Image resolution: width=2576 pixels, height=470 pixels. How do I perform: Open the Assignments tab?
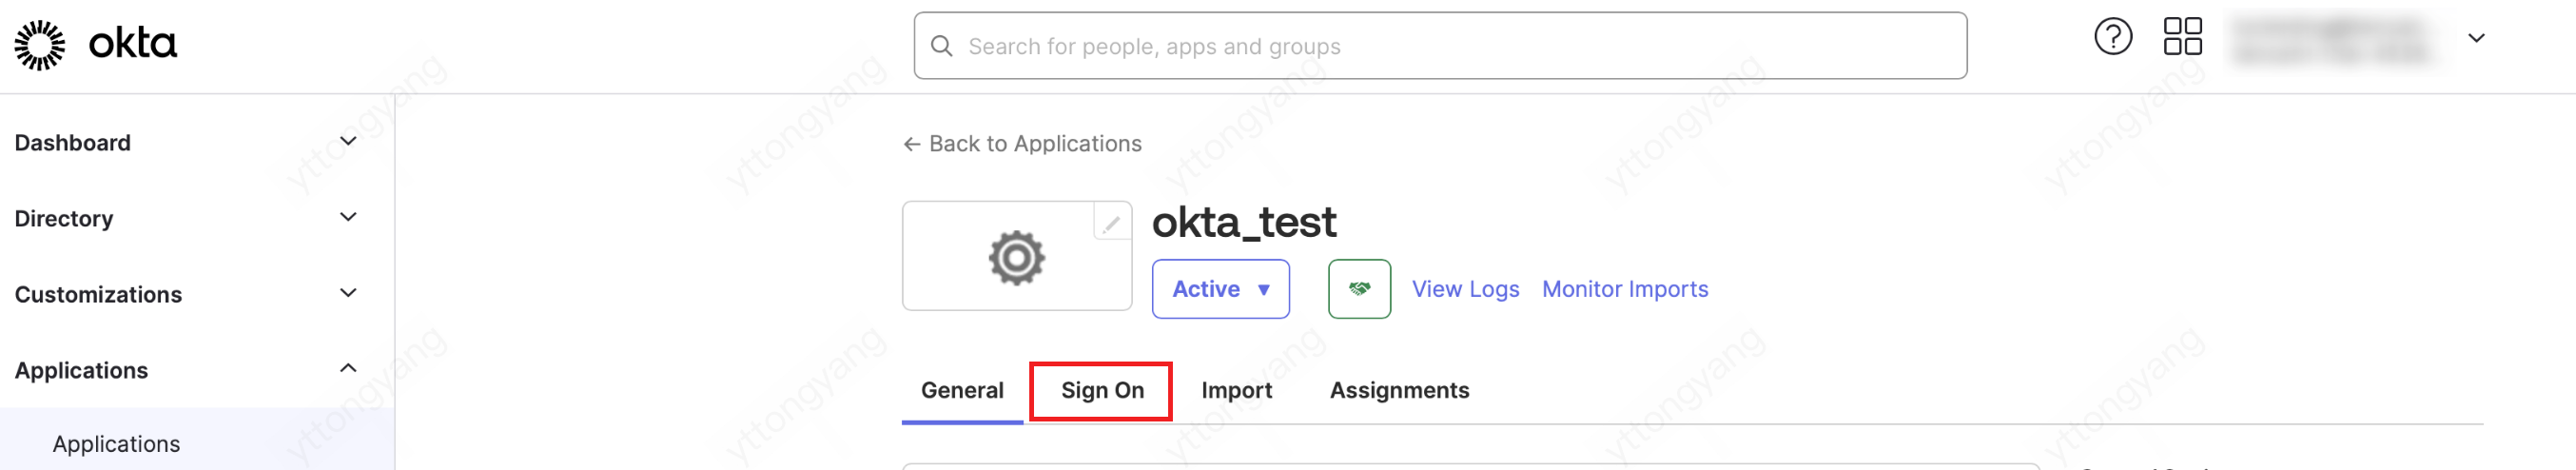click(x=1398, y=391)
